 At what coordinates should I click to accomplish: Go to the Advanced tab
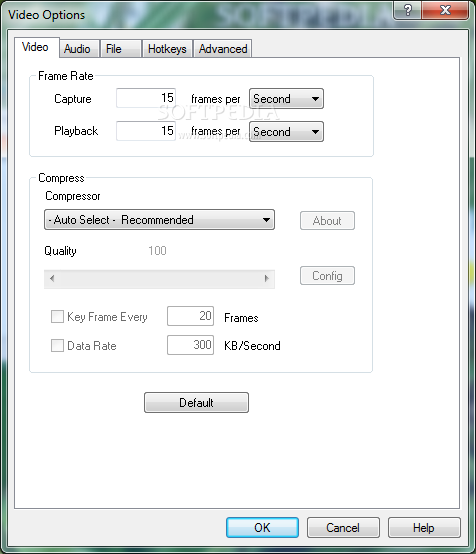pyautogui.click(x=223, y=49)
